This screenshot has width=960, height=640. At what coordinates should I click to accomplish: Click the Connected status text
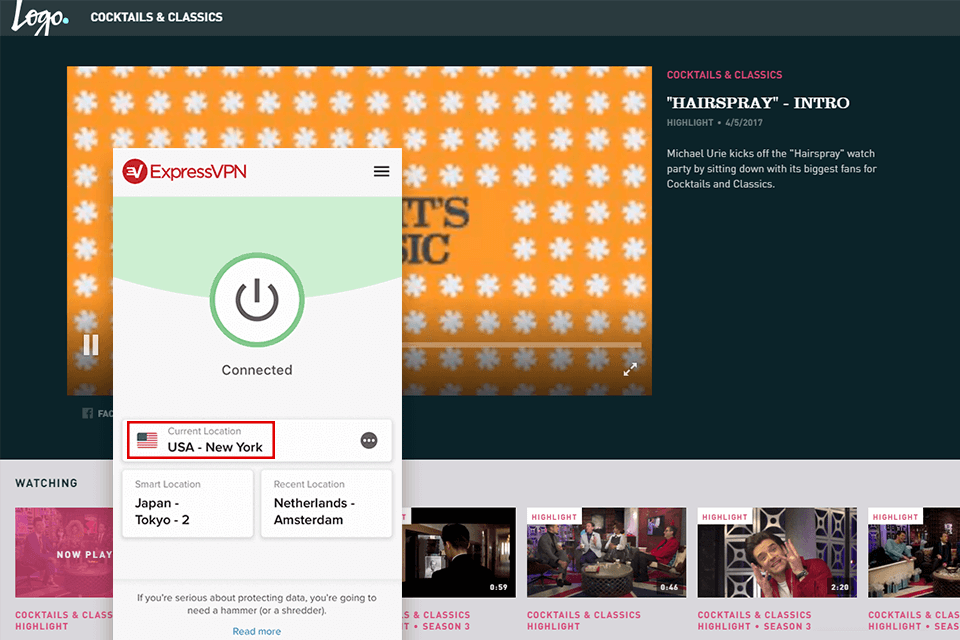point(257,370)
